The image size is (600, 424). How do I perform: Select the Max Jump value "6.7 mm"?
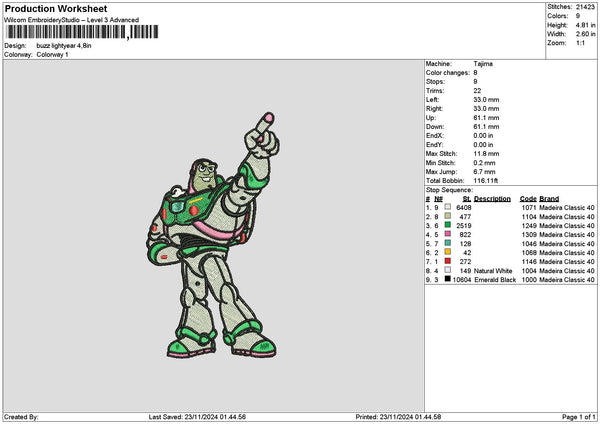(x=484, y=172)
